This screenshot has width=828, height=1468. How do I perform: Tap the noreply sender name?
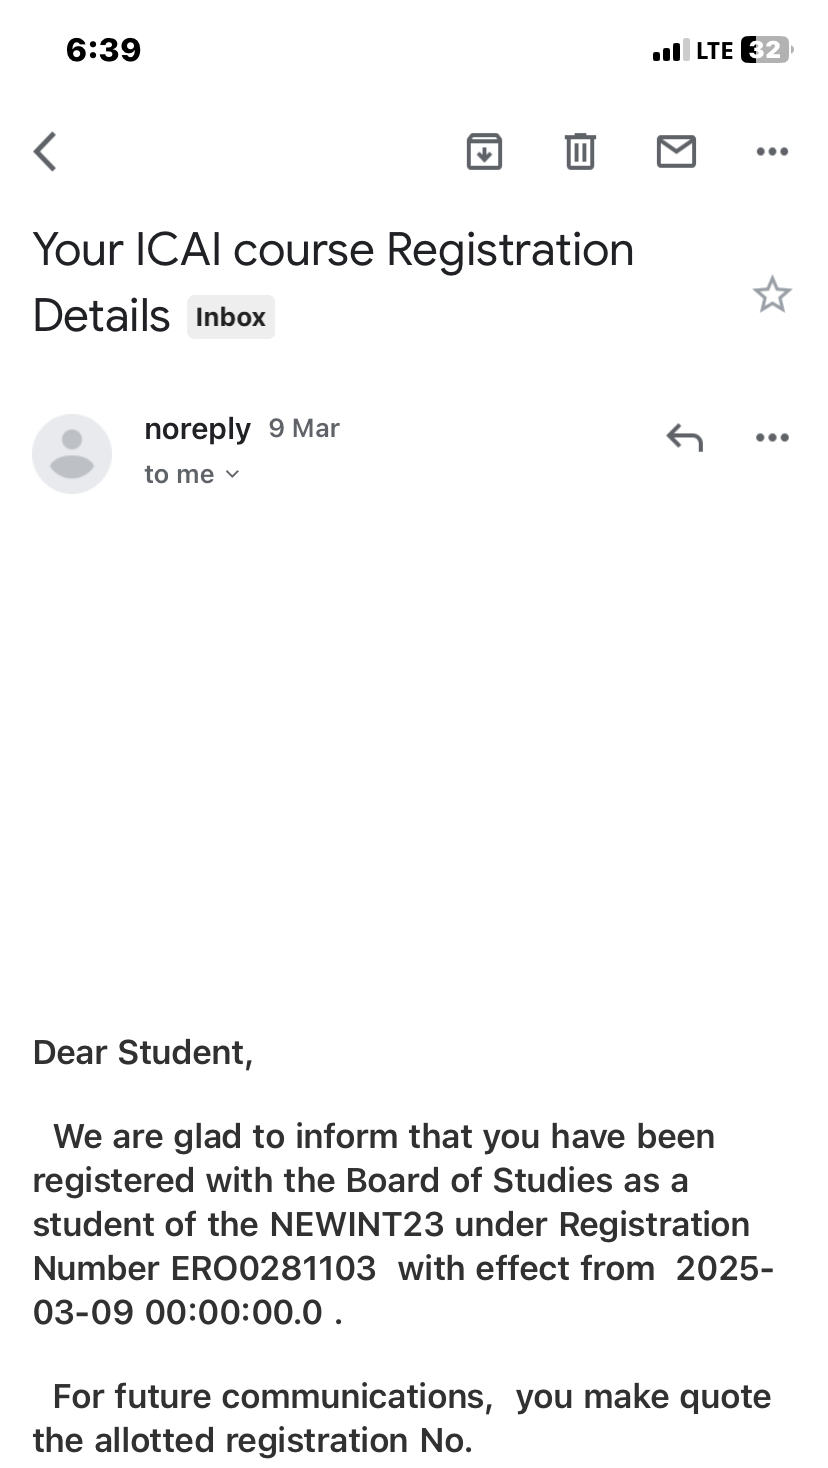point(197,428)
